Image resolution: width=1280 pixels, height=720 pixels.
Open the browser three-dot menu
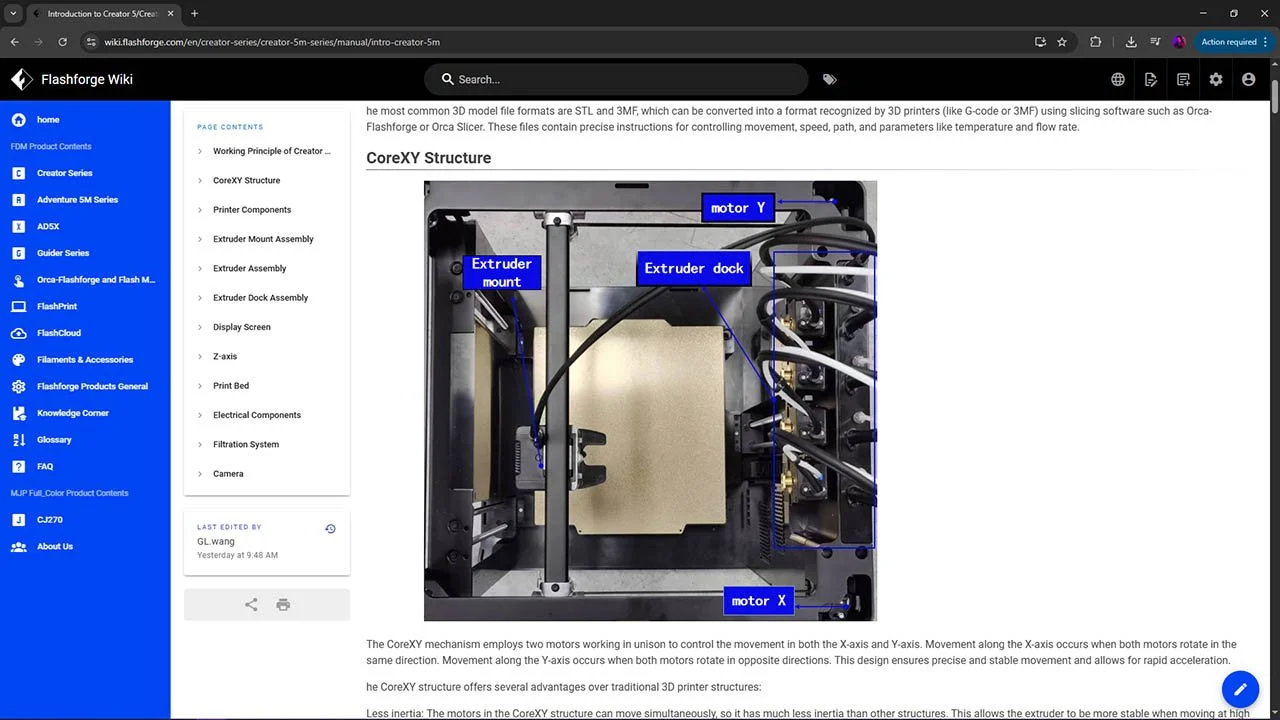coord(1268,42)
